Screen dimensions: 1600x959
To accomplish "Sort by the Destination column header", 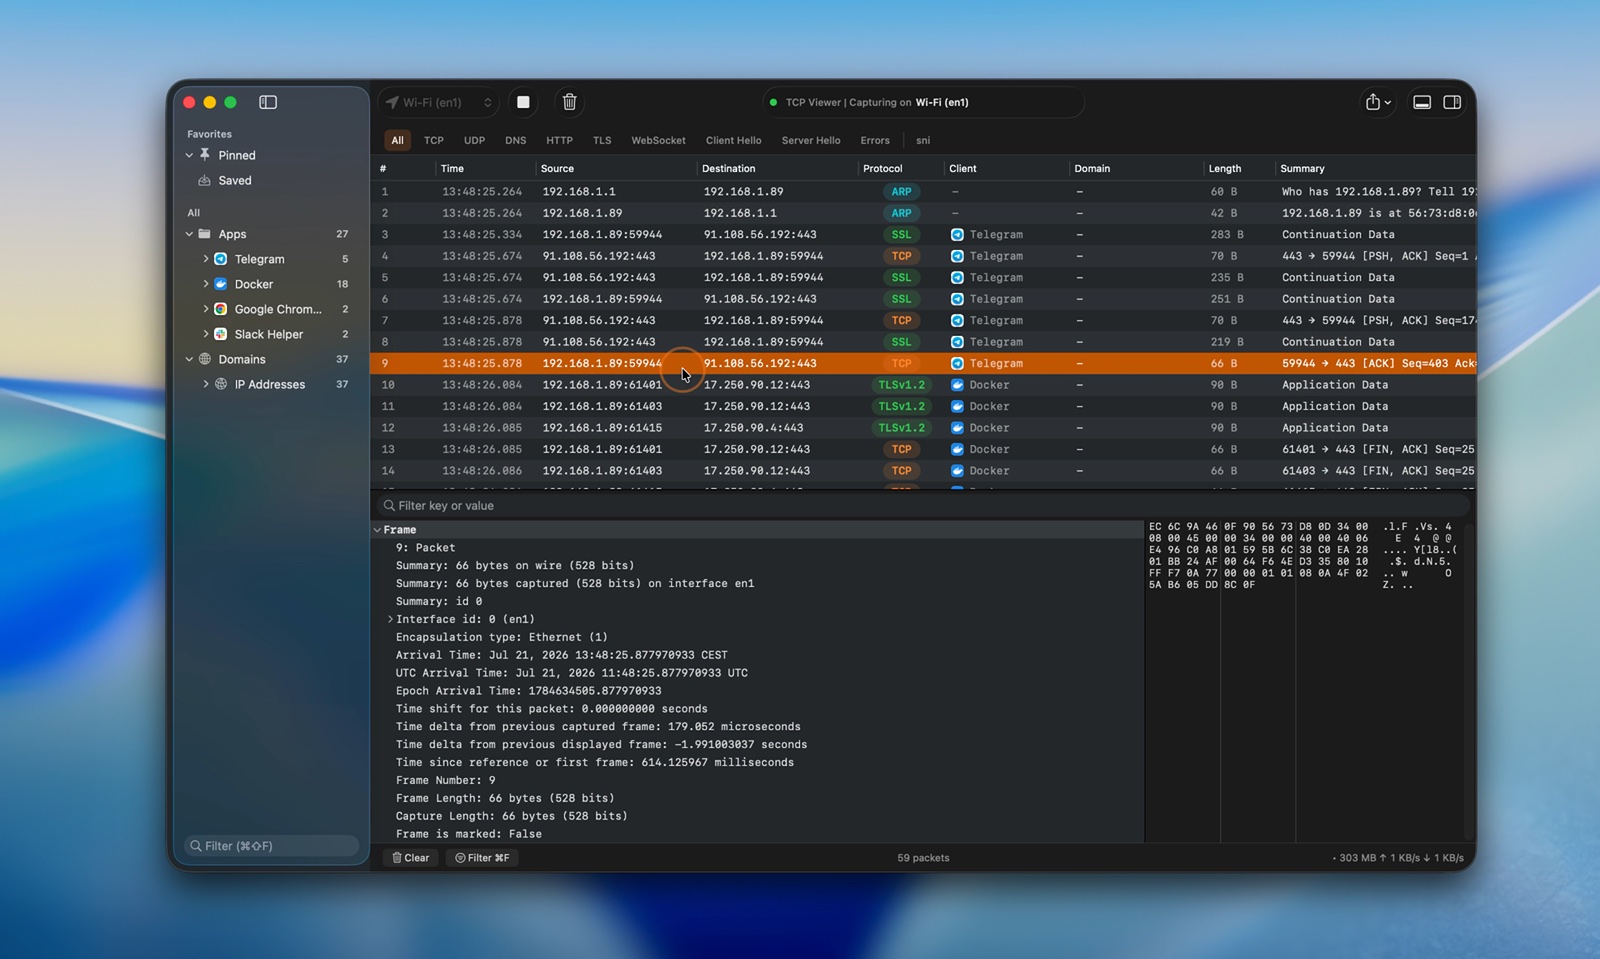I will coord(728,169).
